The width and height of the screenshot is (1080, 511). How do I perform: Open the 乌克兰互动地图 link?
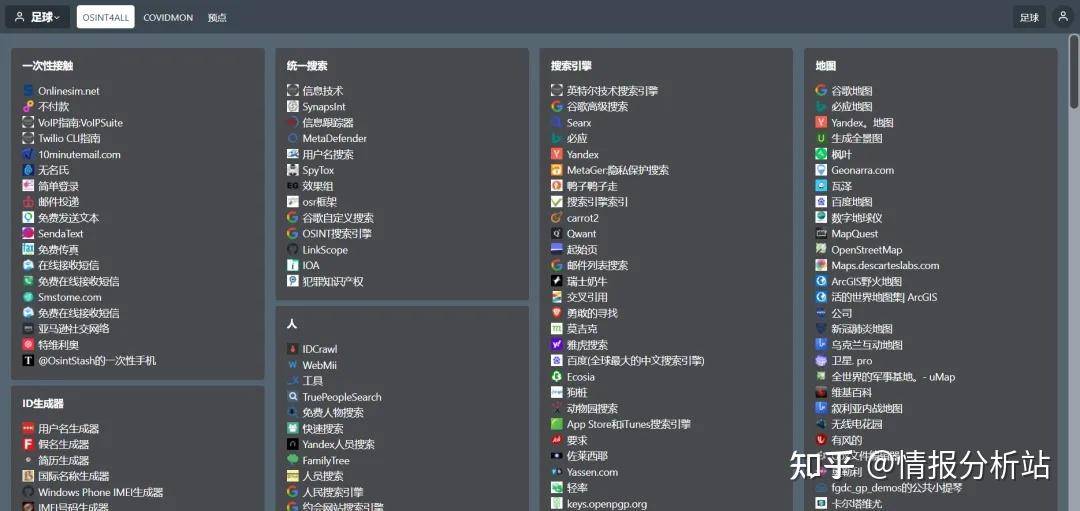click(x=867, y=344)
